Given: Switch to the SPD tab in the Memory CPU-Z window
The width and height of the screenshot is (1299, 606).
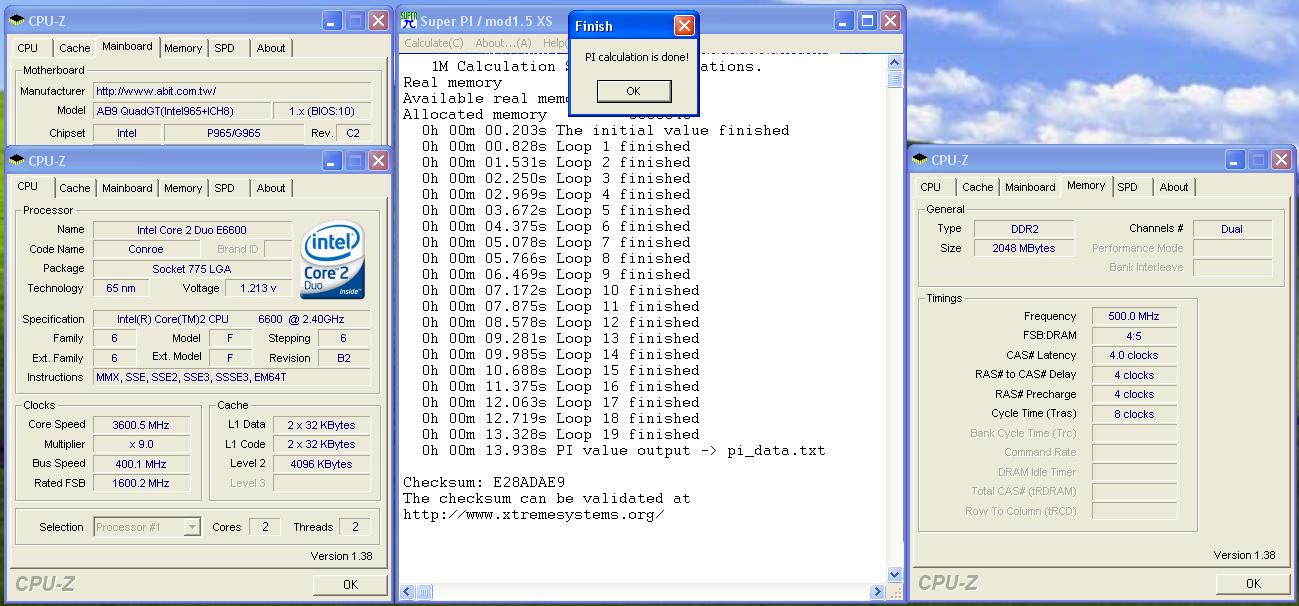Looking at the screenshot, I should pos(1128,187).
